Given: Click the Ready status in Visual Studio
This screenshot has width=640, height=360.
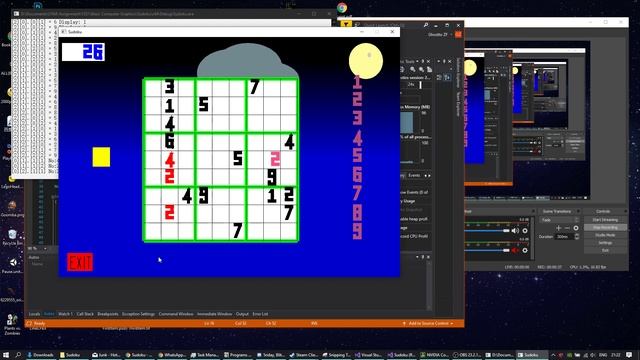Looking at the screenshot, I should [39, 323].
